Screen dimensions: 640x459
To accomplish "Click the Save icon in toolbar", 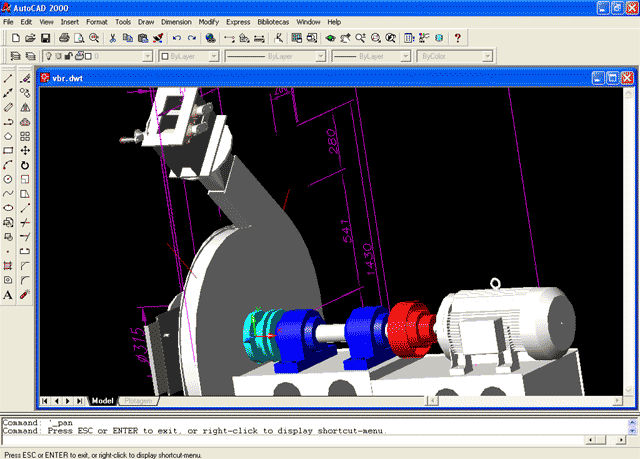I will pos(45,38).
